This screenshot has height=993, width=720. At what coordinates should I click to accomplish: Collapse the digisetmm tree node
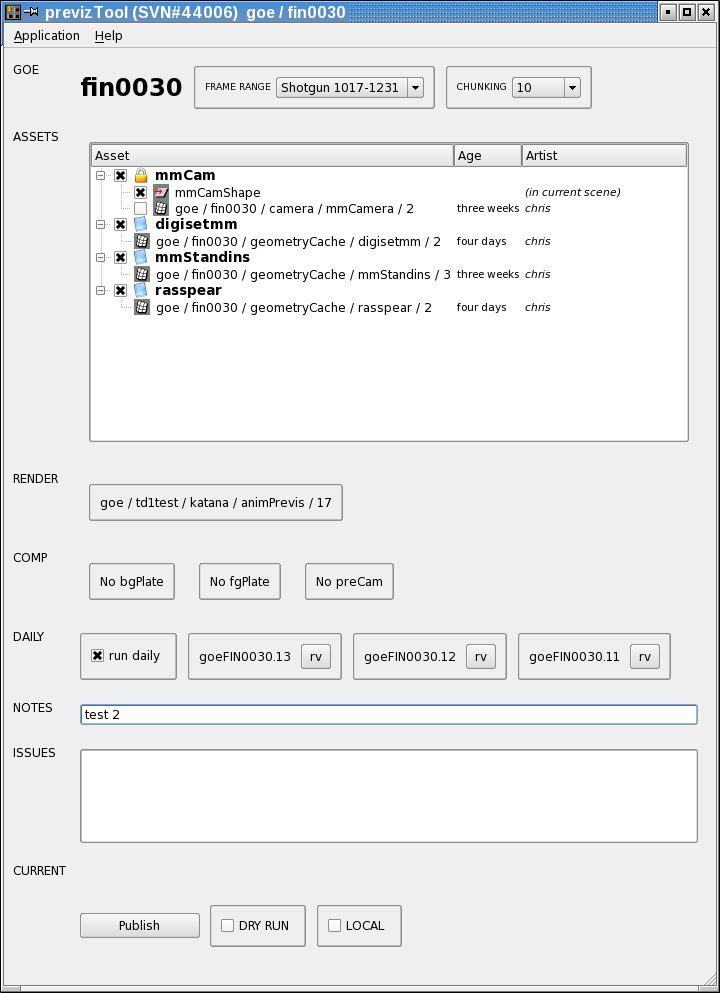(100, 225)
